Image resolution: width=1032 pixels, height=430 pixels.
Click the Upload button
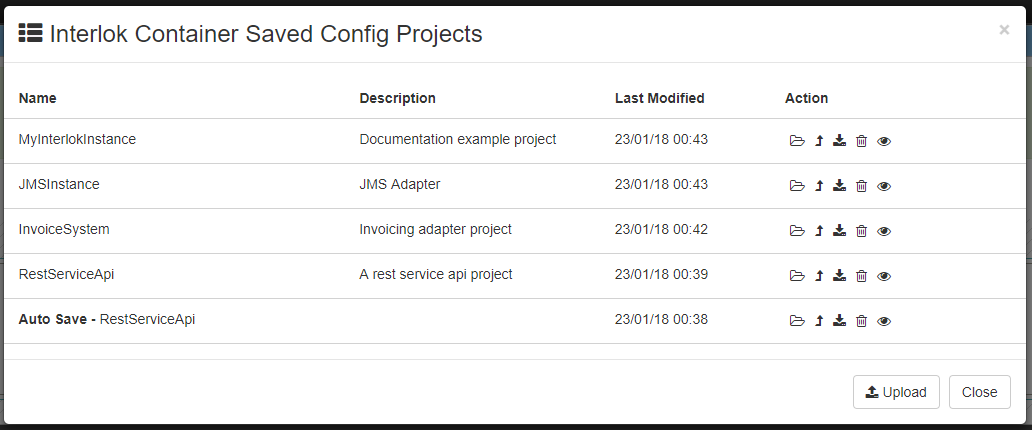896,392
